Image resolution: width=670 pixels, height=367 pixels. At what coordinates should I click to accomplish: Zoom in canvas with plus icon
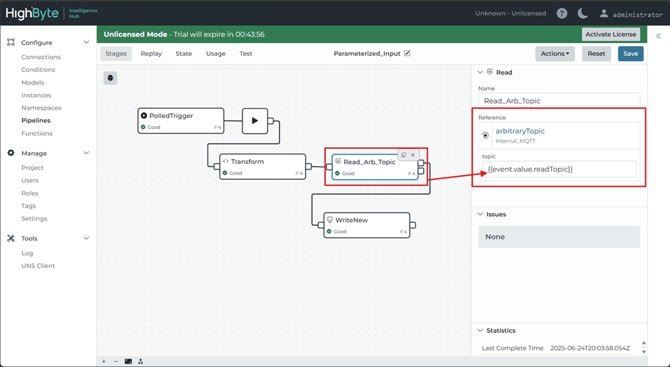(x=104, y=361)
